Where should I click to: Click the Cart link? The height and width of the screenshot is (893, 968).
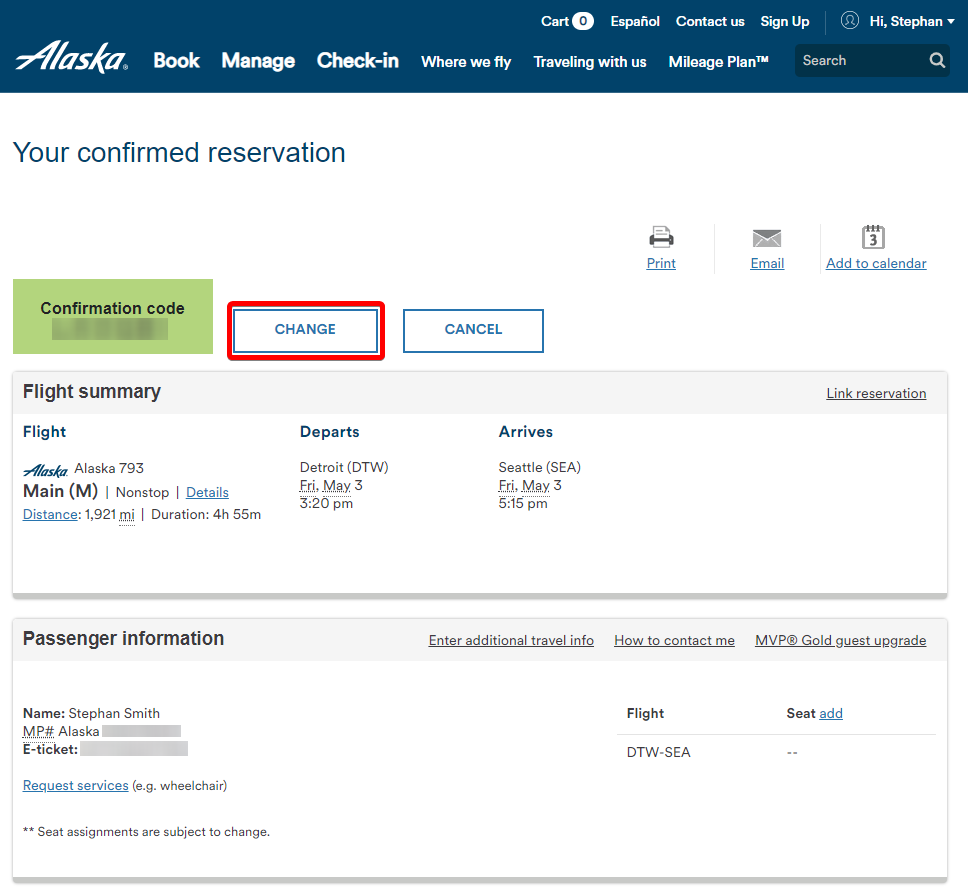coord(555,22)
